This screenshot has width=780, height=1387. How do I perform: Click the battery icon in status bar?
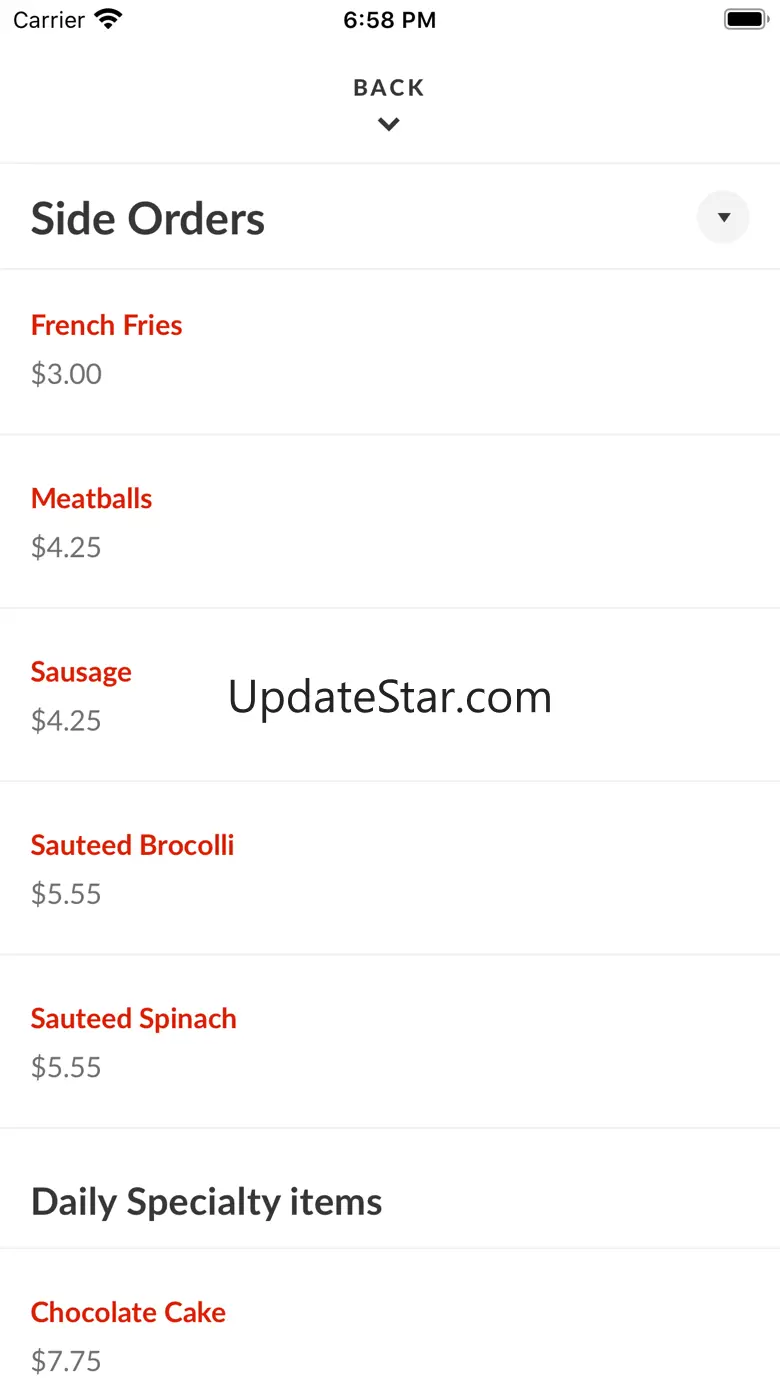[745, 19]
